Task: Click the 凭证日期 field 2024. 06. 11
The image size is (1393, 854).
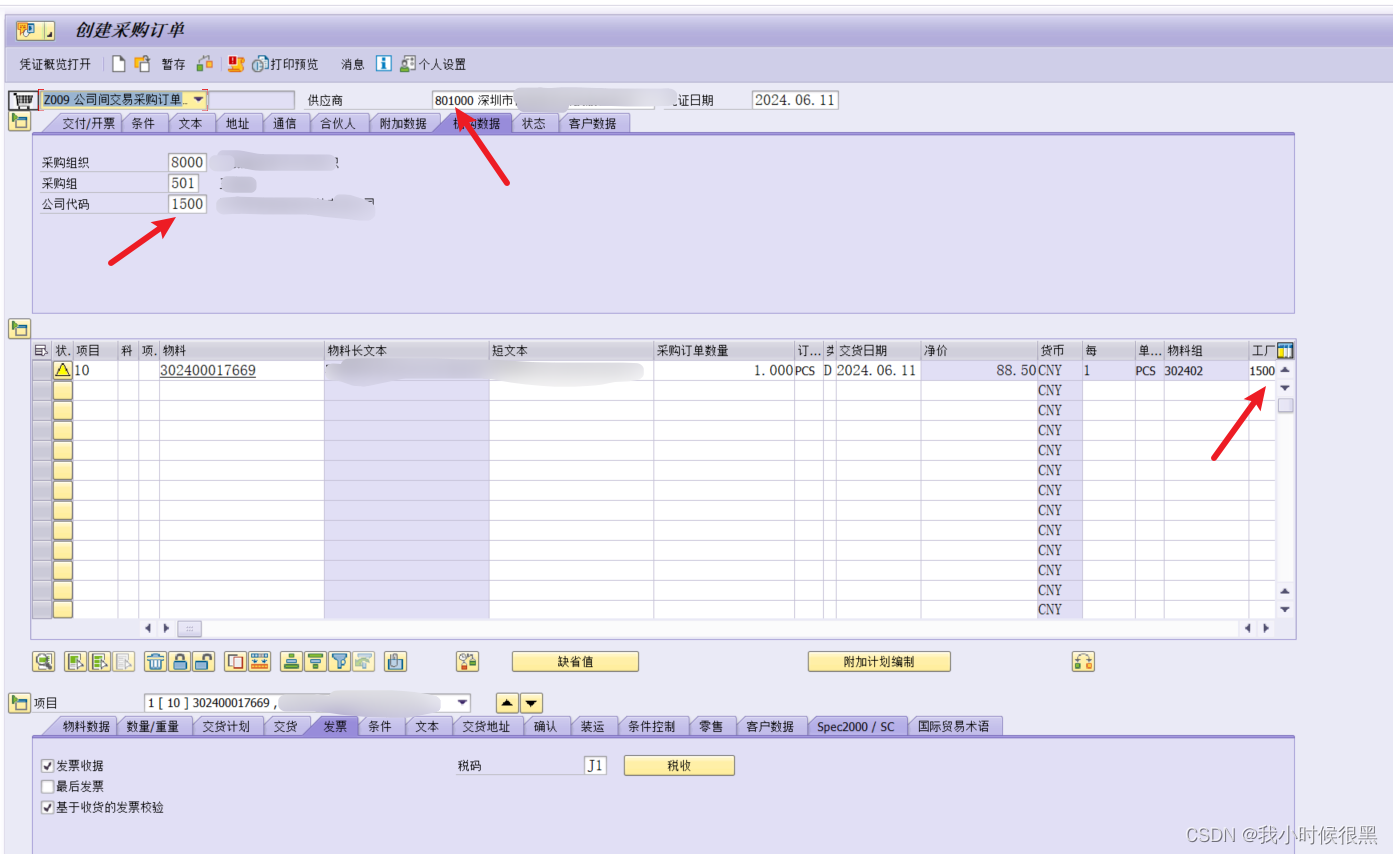Action: [795, 100]
